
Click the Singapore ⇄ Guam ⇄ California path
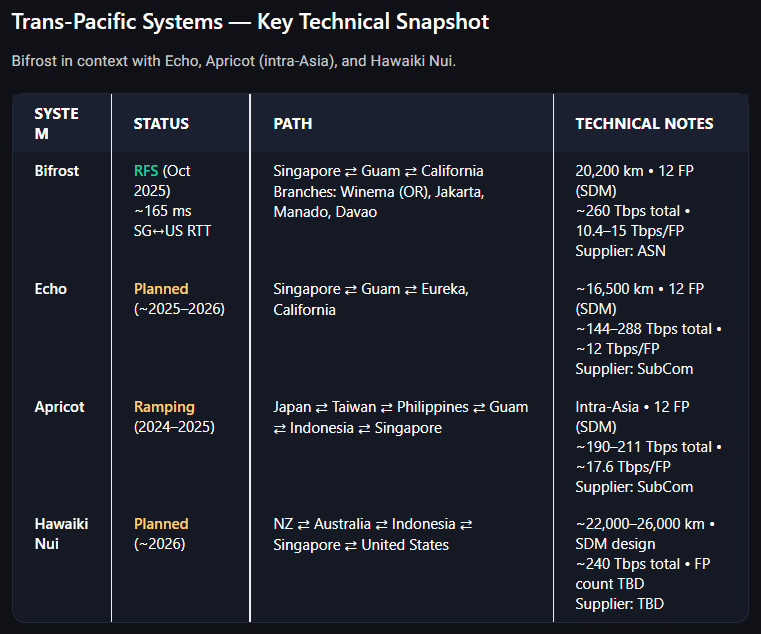tap(378, 171)
